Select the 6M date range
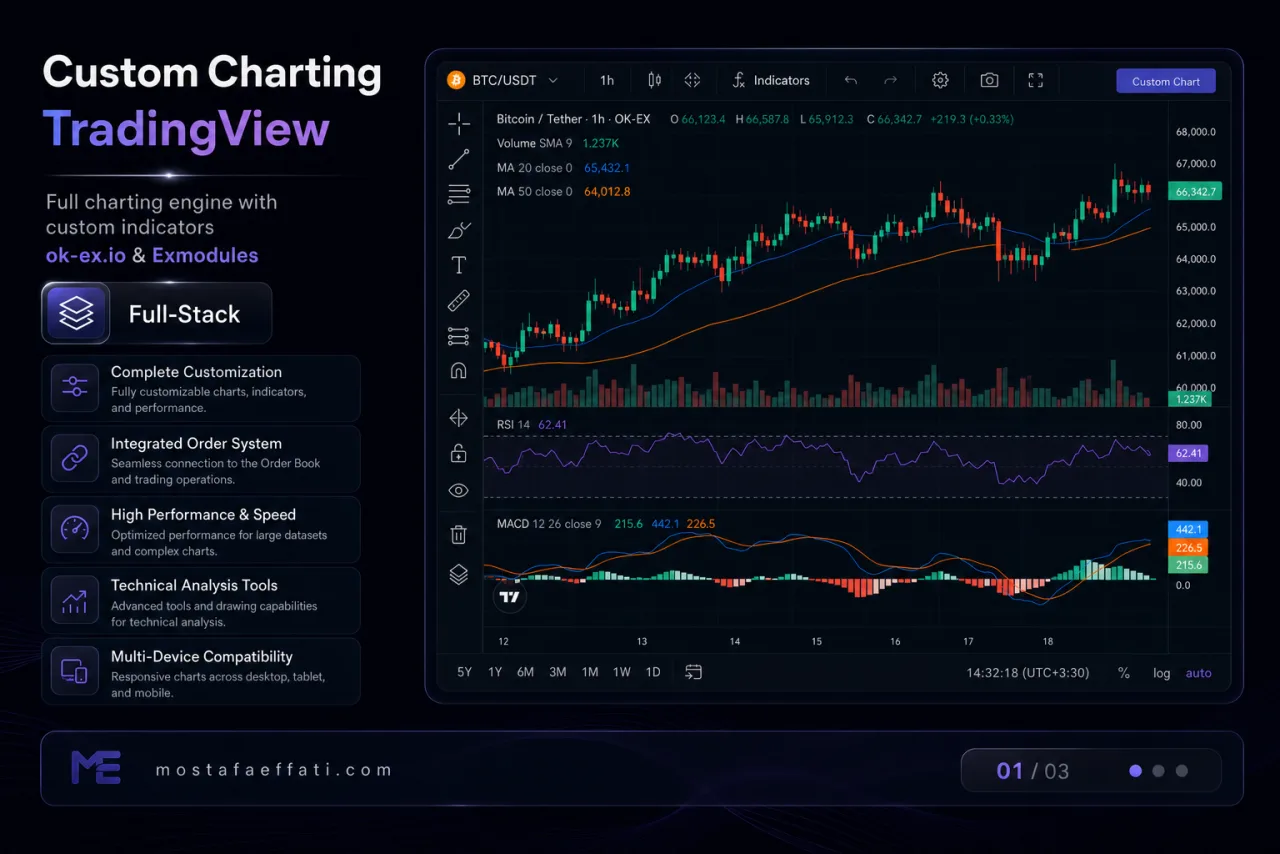The width and height of the screenshot is (1280, 854). [525, 672]
